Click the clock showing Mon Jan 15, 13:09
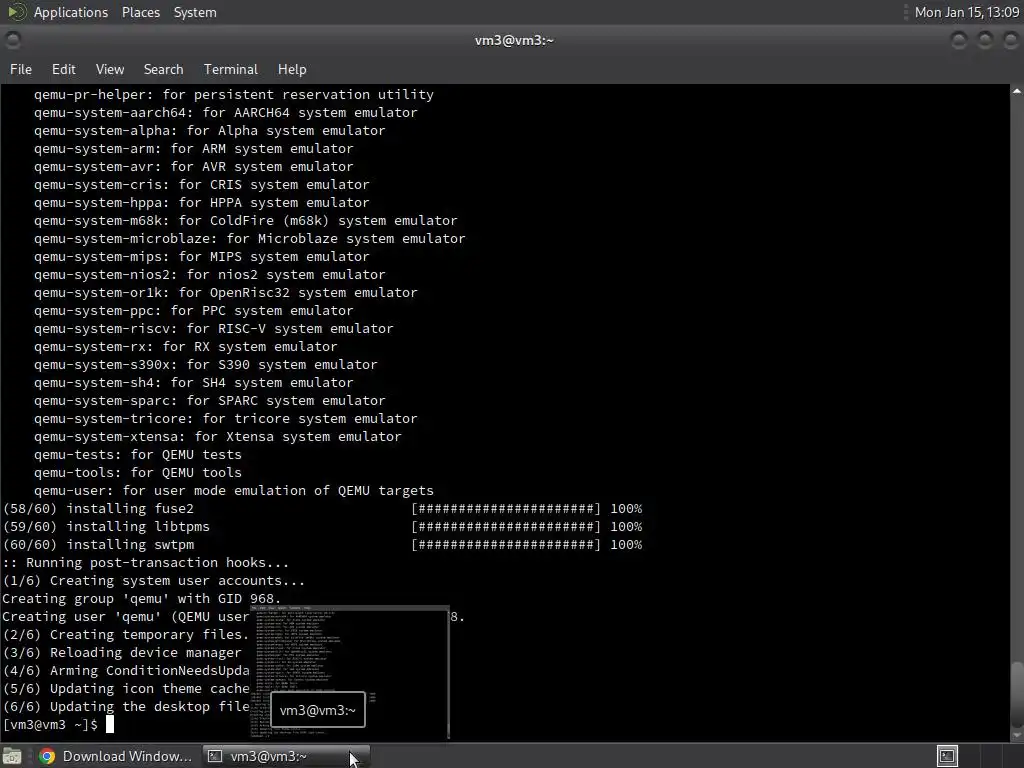 (x=967, y=12)
